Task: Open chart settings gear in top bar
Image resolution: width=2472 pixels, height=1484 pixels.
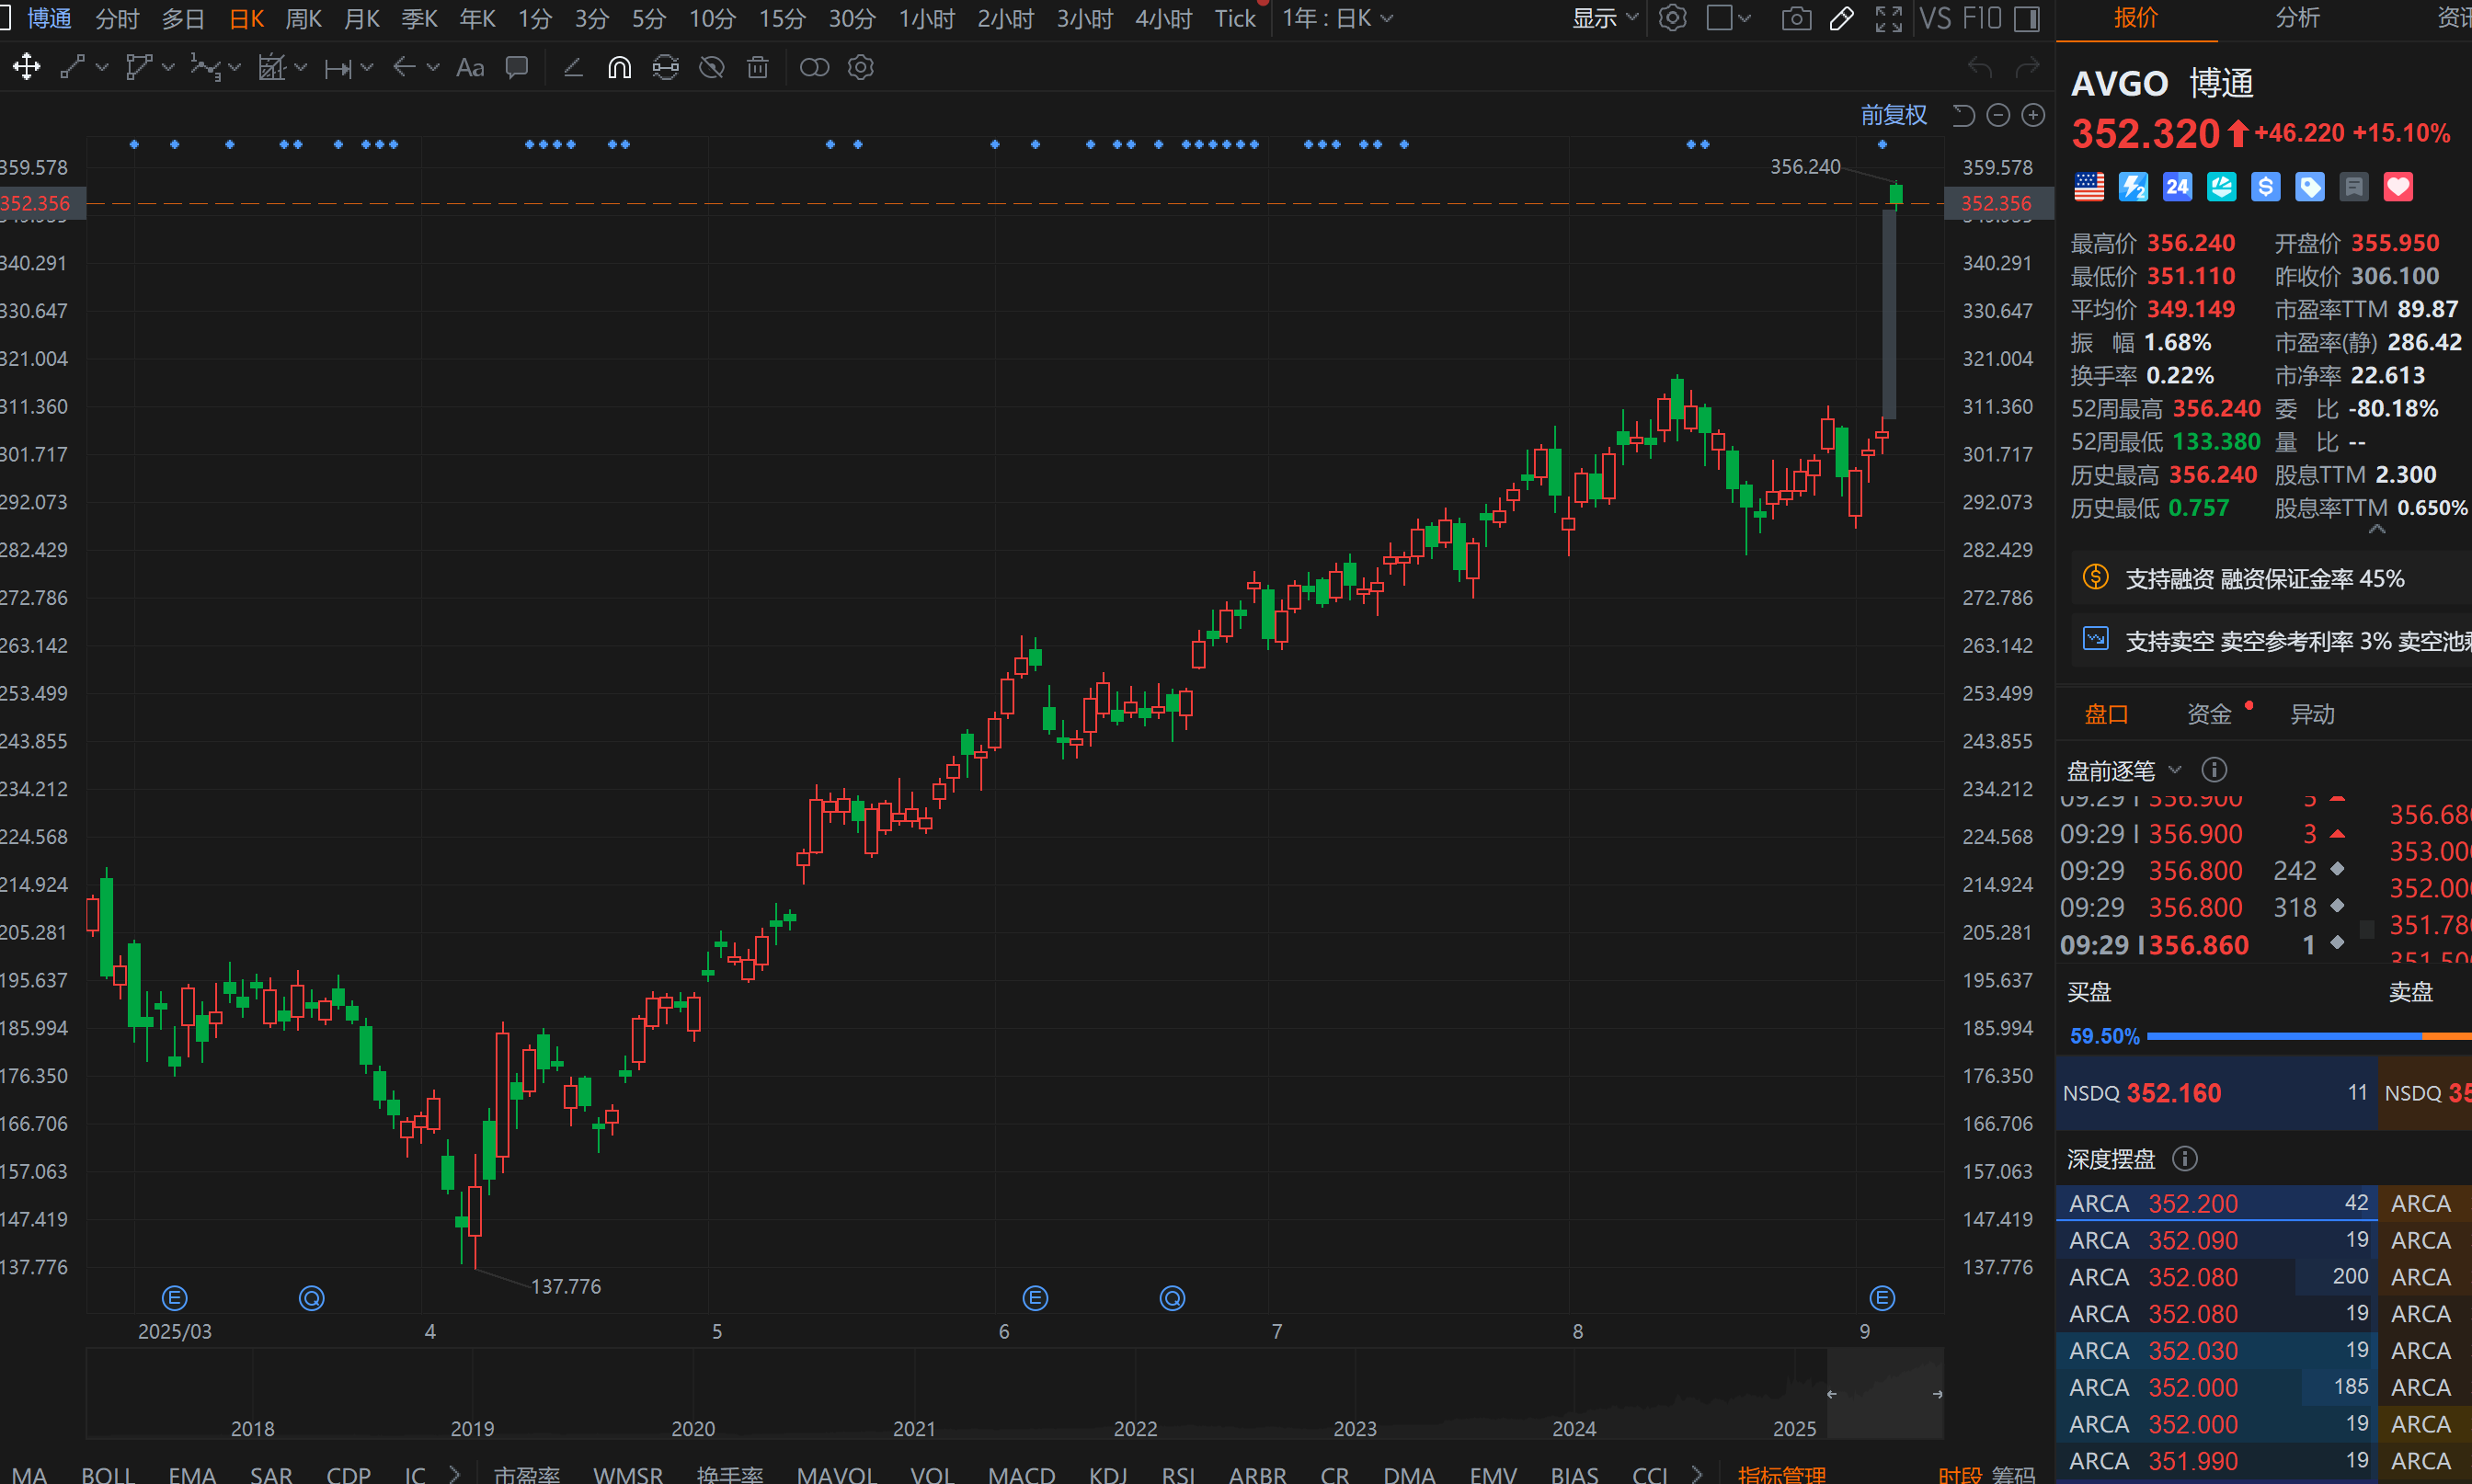Action: pos(1672,18)
